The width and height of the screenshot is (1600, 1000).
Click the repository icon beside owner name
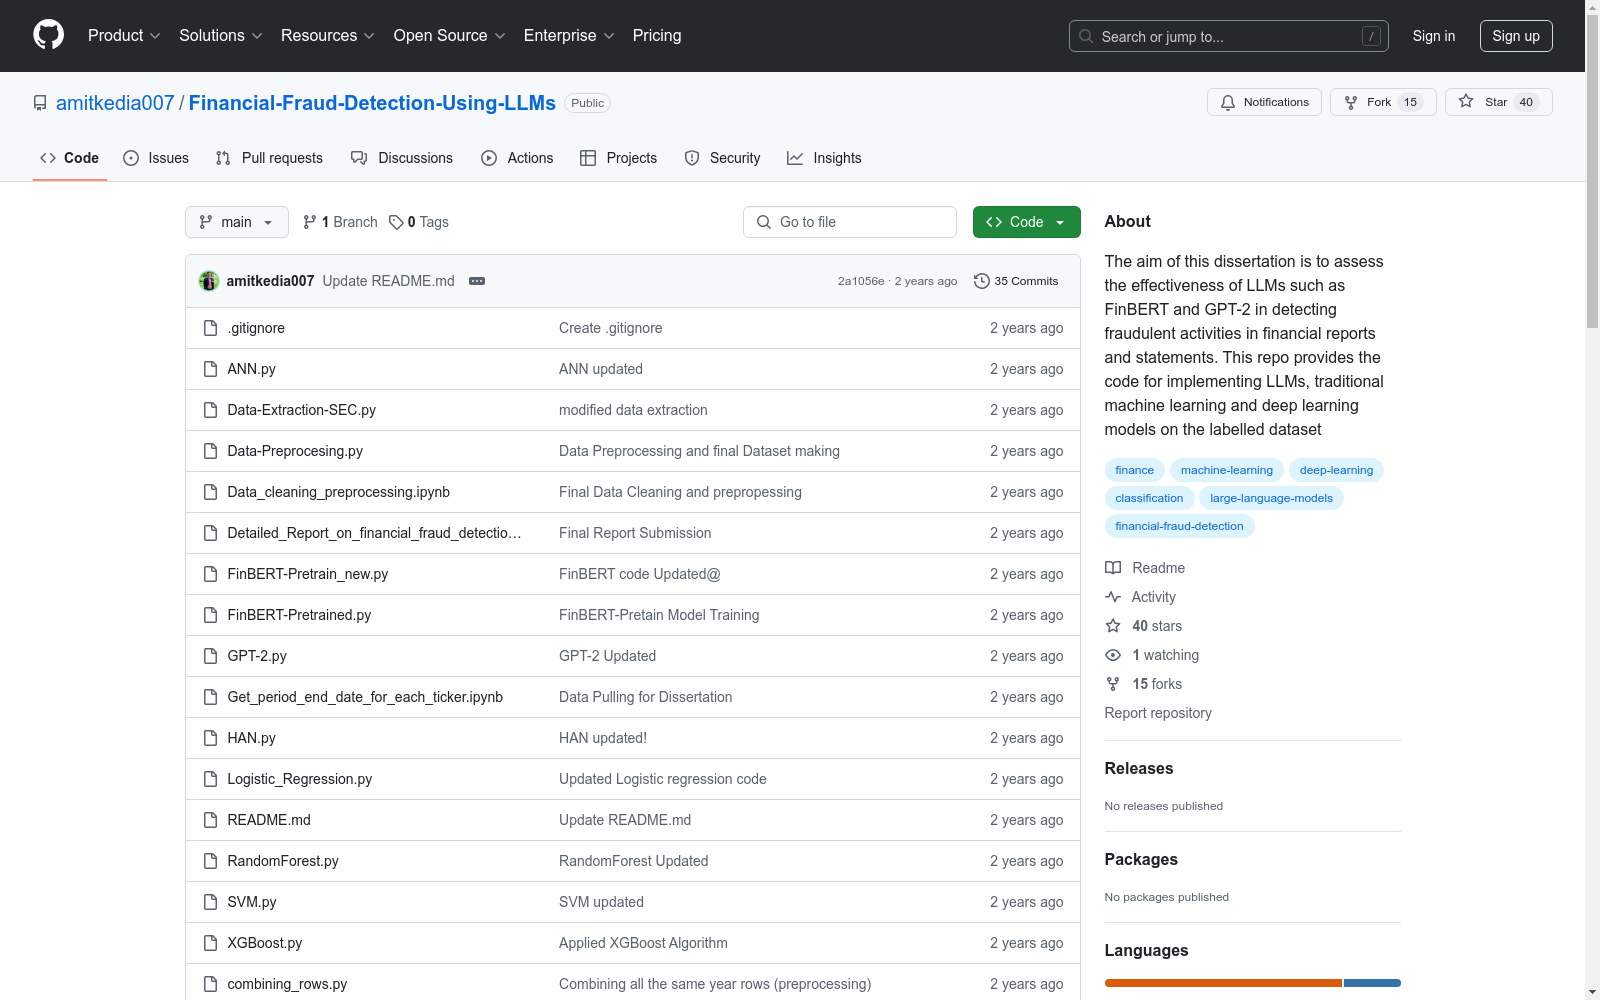[40, 103]
